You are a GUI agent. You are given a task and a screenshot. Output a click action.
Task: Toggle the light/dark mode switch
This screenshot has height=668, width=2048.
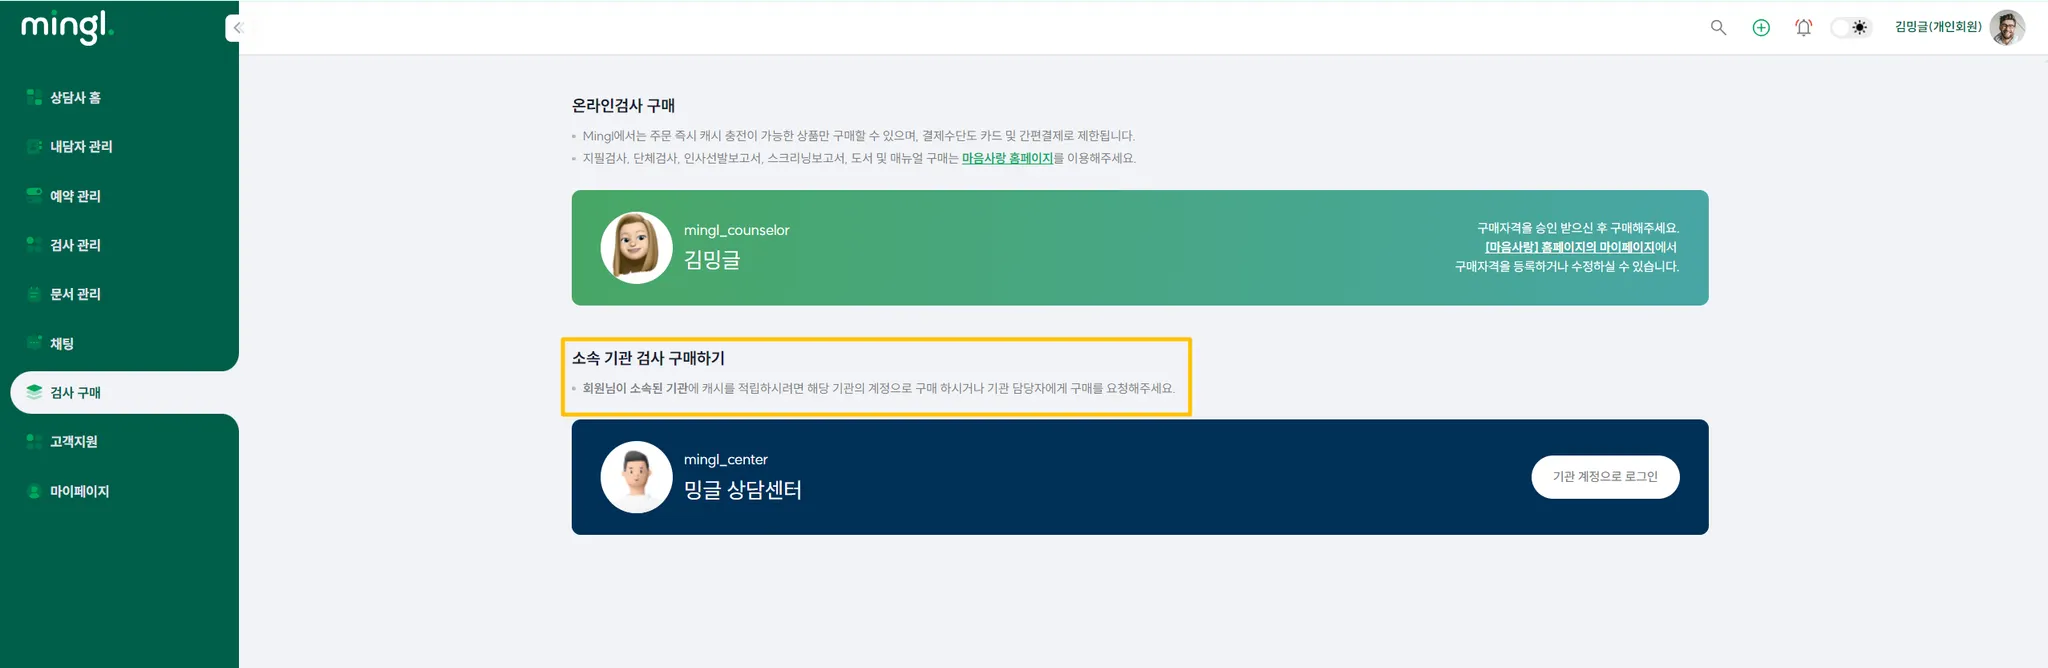tap(1850, 27)
